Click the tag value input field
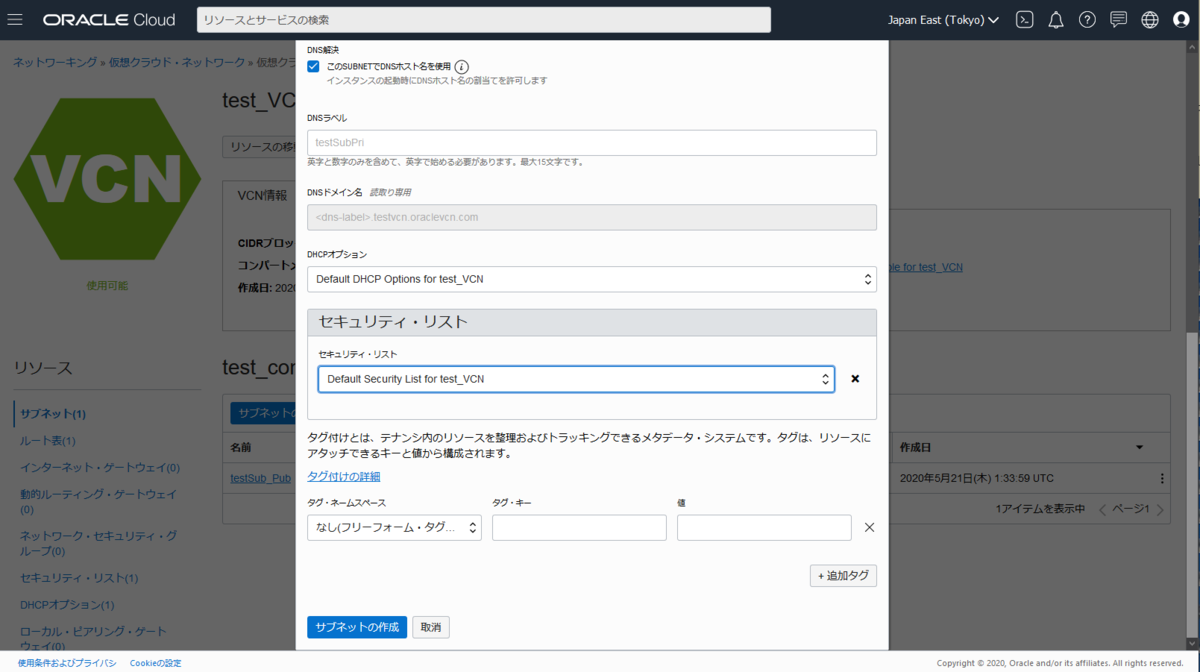This screenshot has width=1200, height=672. click(x=764, y=527)
